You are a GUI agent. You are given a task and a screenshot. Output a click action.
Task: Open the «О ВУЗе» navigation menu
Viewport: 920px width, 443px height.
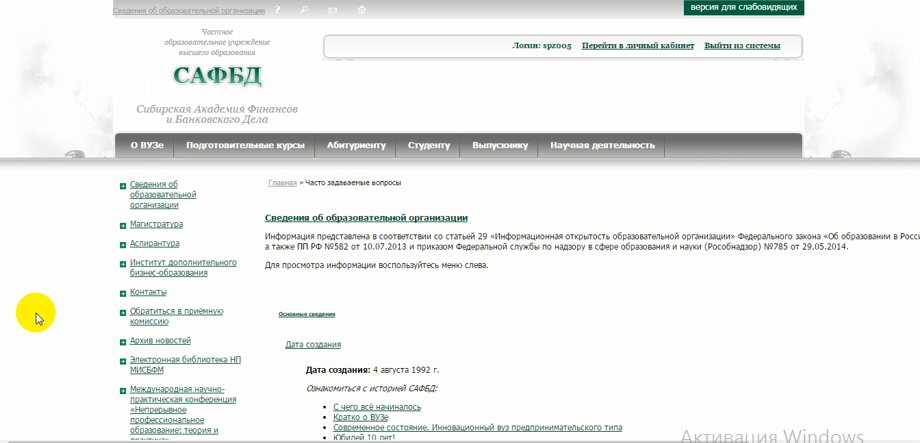[x=146, y=145]
